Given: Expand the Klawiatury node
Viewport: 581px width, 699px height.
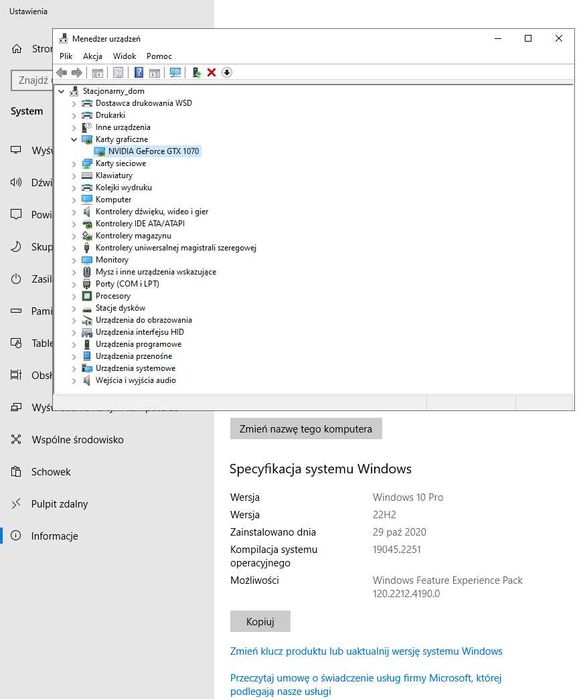Looking at the screenshot, I should (x=74, y=176).
